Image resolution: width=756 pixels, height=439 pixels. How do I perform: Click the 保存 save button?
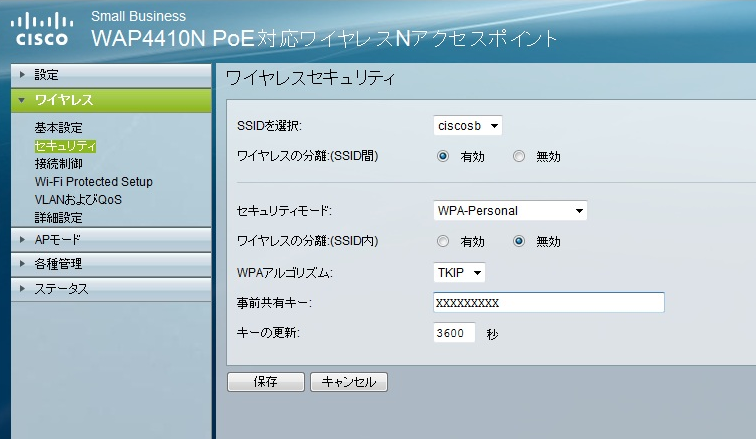(266, 382)
